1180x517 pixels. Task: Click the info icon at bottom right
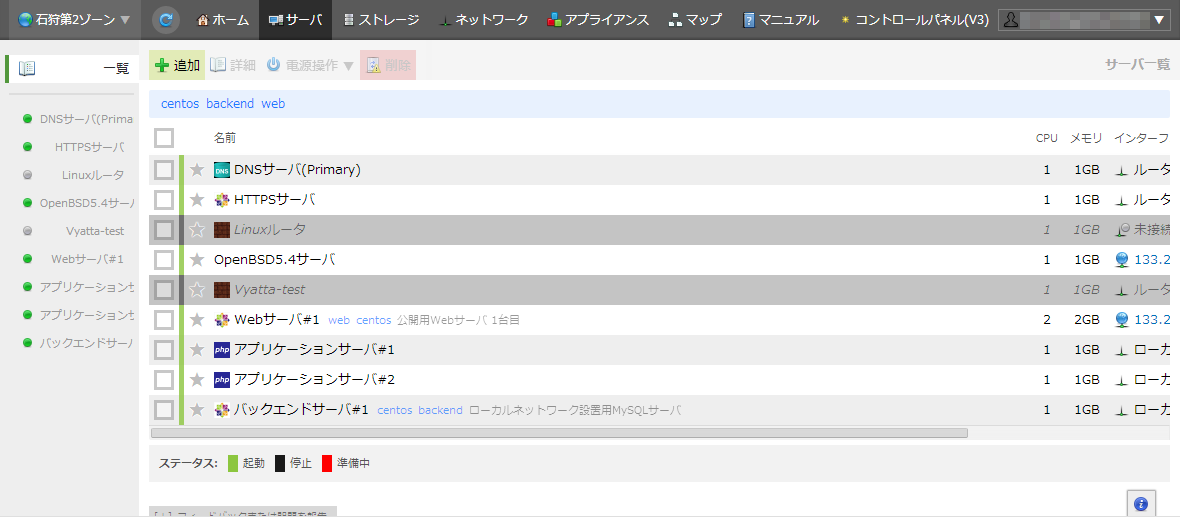tap(1141, 503)
